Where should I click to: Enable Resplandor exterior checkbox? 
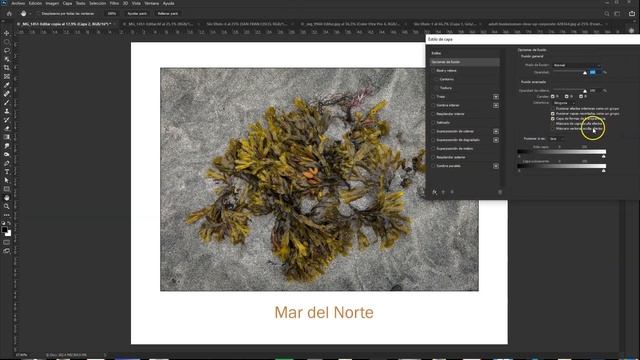click(x=433, y=157)
